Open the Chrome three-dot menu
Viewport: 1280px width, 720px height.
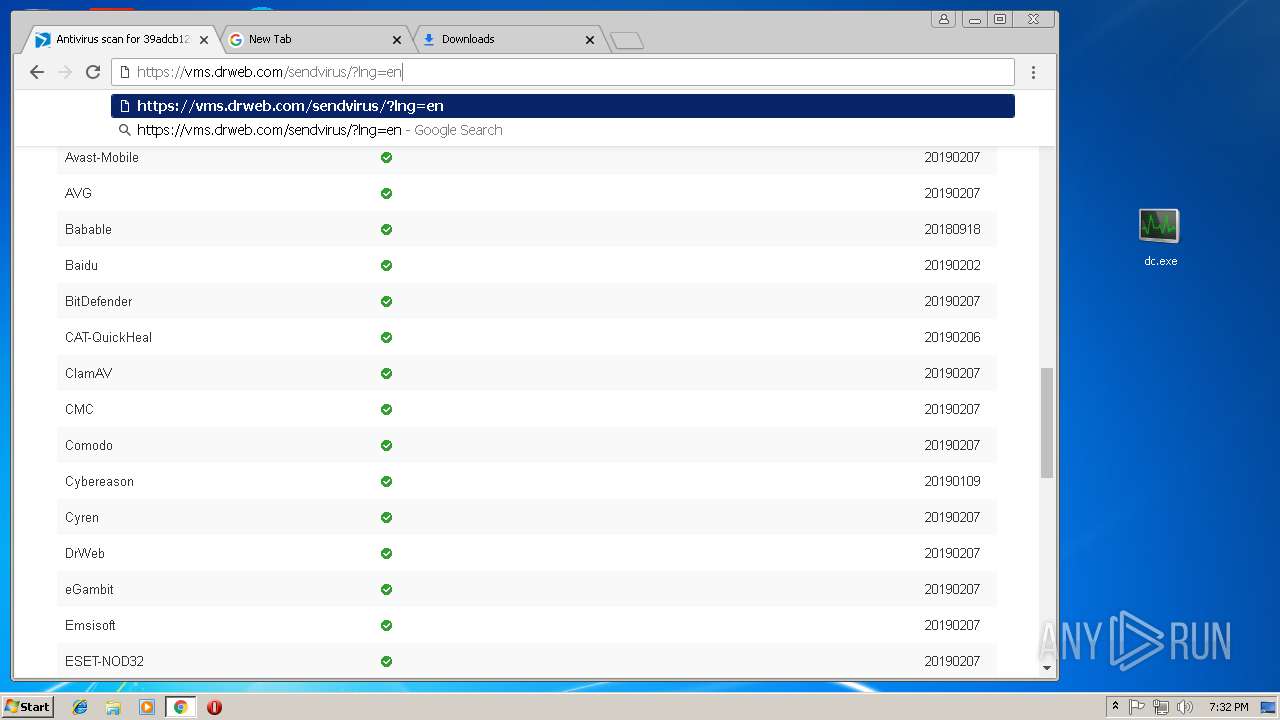[1033, 72]
